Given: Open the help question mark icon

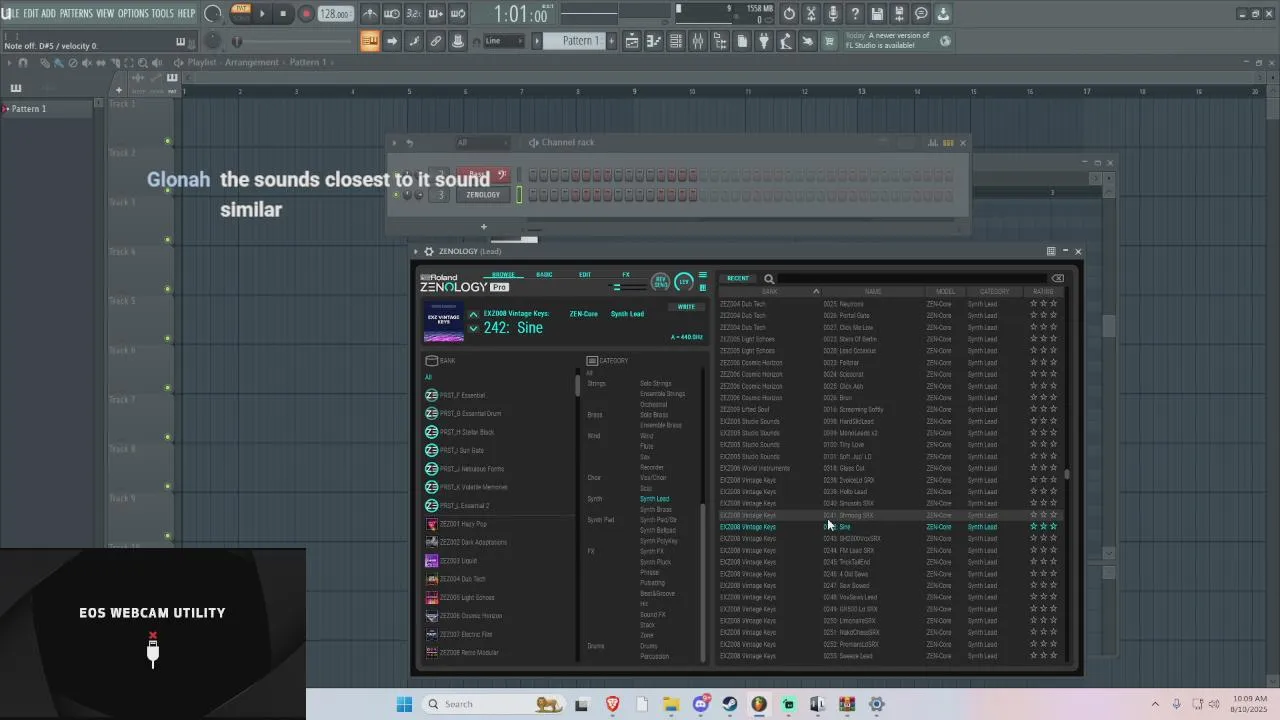Looking at the screenshot, I should point(855,14).
